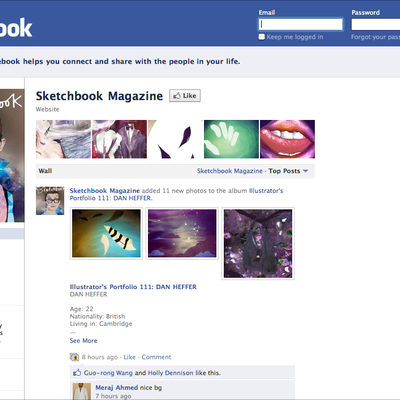This screenshot has height=400, width=400.
Task: Expand the Top Posts filter dropdown
Action: click(x=288, y=171)
